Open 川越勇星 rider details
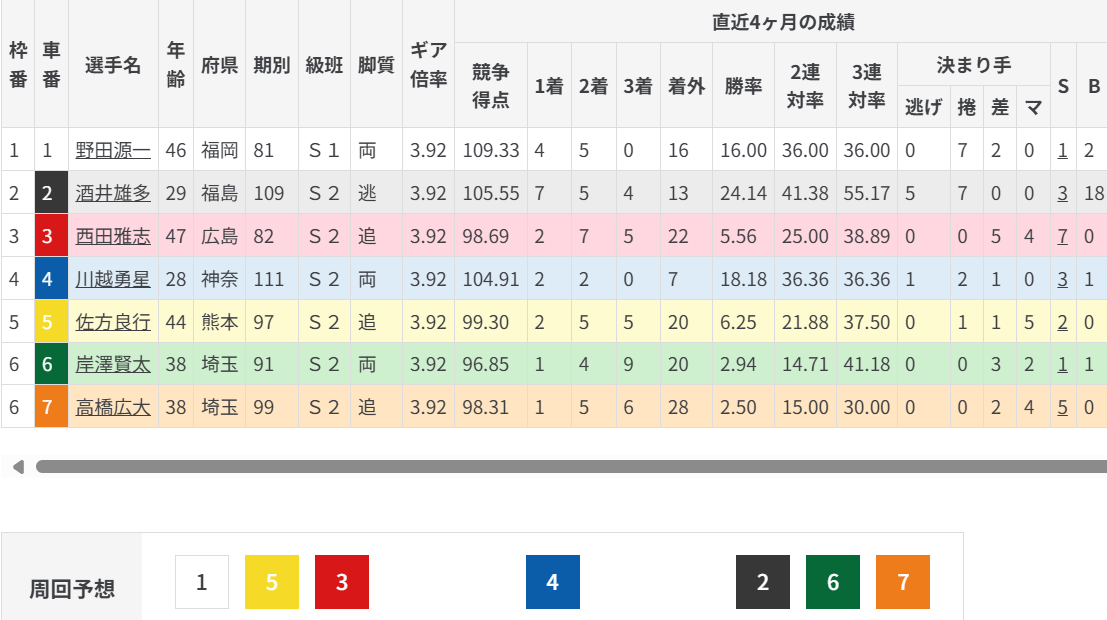1107x620 pixels. click(113, 279)
